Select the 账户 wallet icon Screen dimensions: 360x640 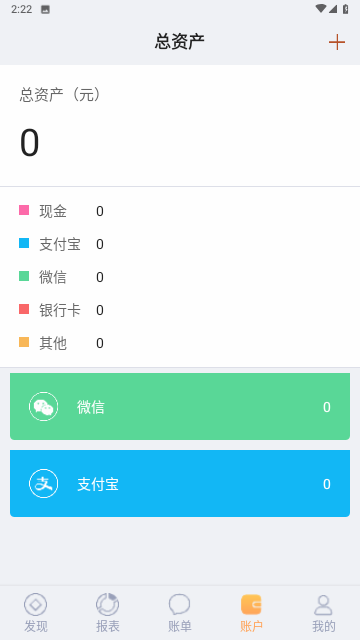pos(251,604)
